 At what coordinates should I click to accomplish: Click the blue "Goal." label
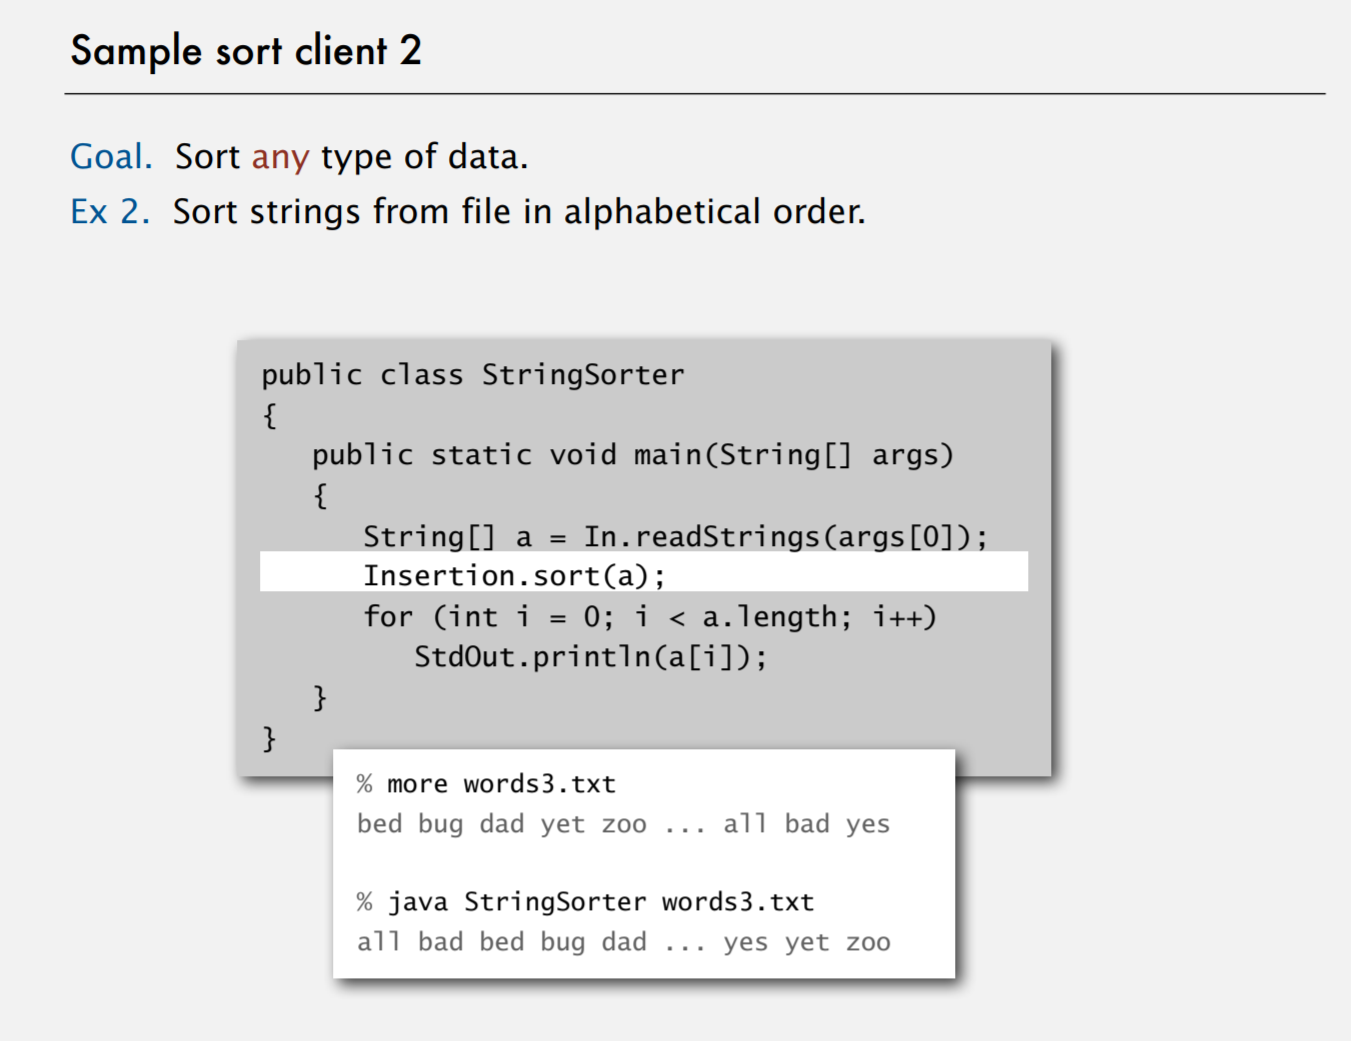tap(111, 157)
